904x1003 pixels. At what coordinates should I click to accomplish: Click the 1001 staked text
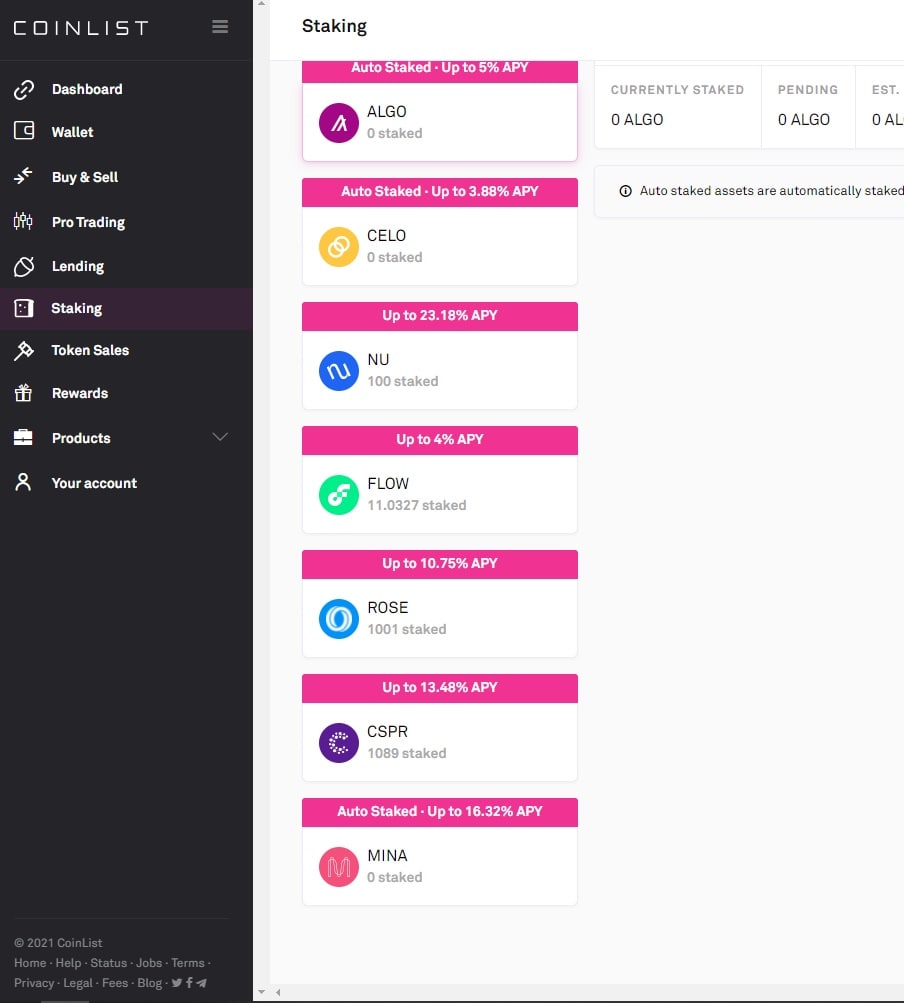(x=407, y=629)
